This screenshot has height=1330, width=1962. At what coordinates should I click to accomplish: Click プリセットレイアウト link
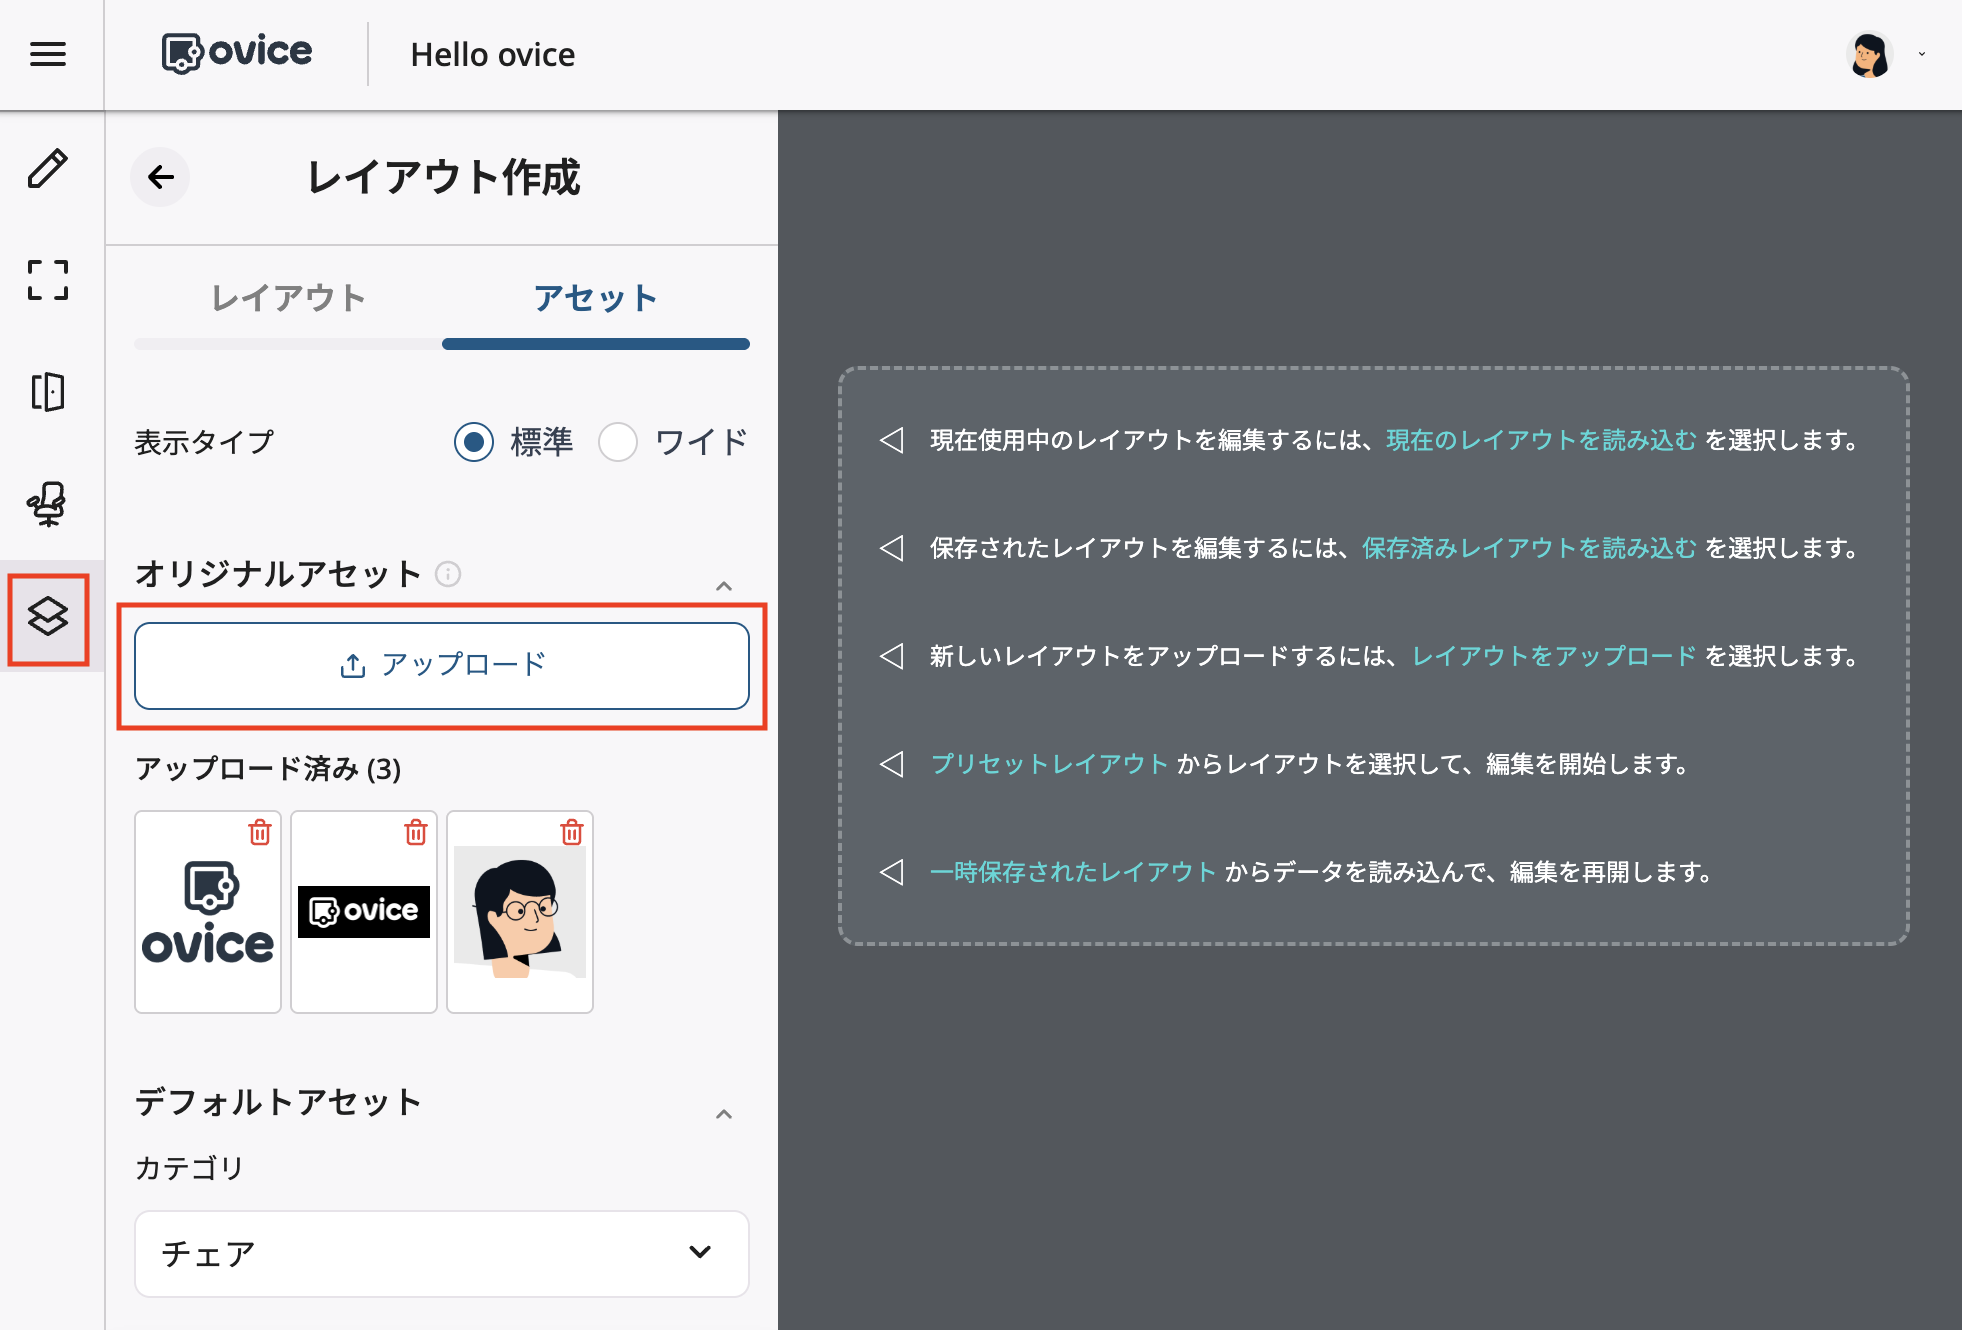[1049, 764]
